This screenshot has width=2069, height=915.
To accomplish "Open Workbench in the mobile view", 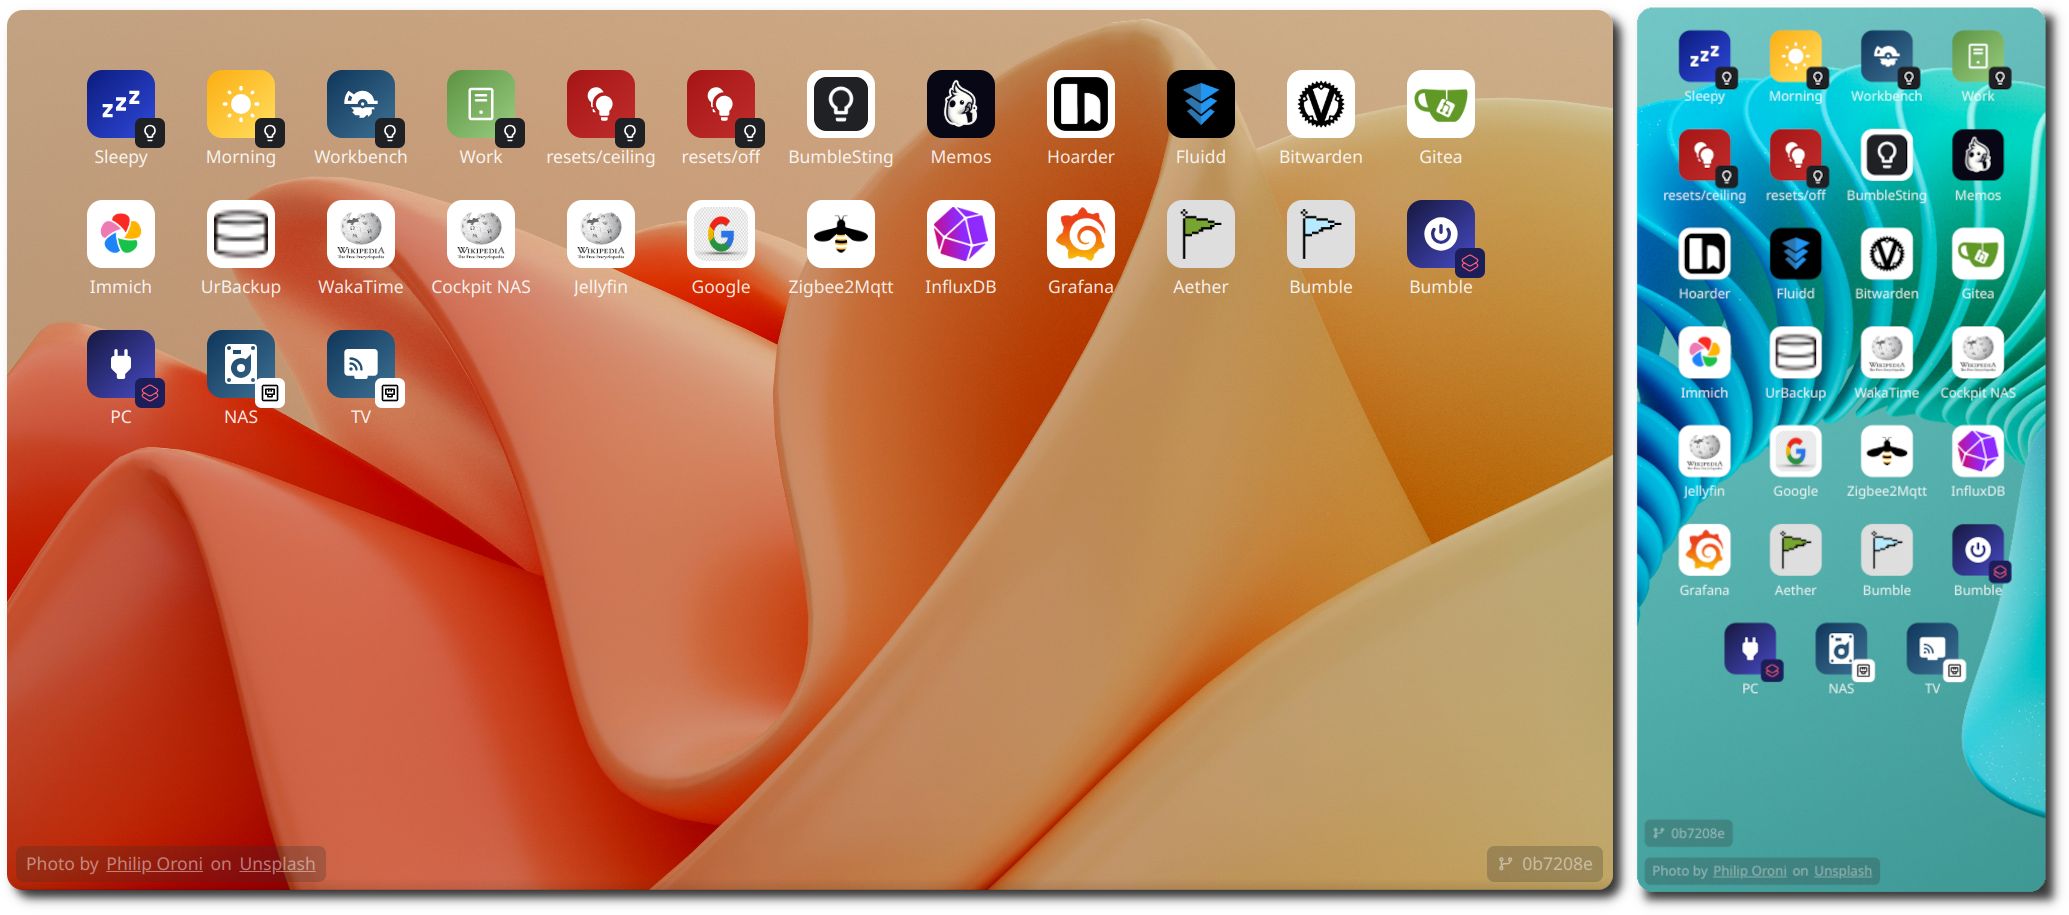I will click(1886, 57).
